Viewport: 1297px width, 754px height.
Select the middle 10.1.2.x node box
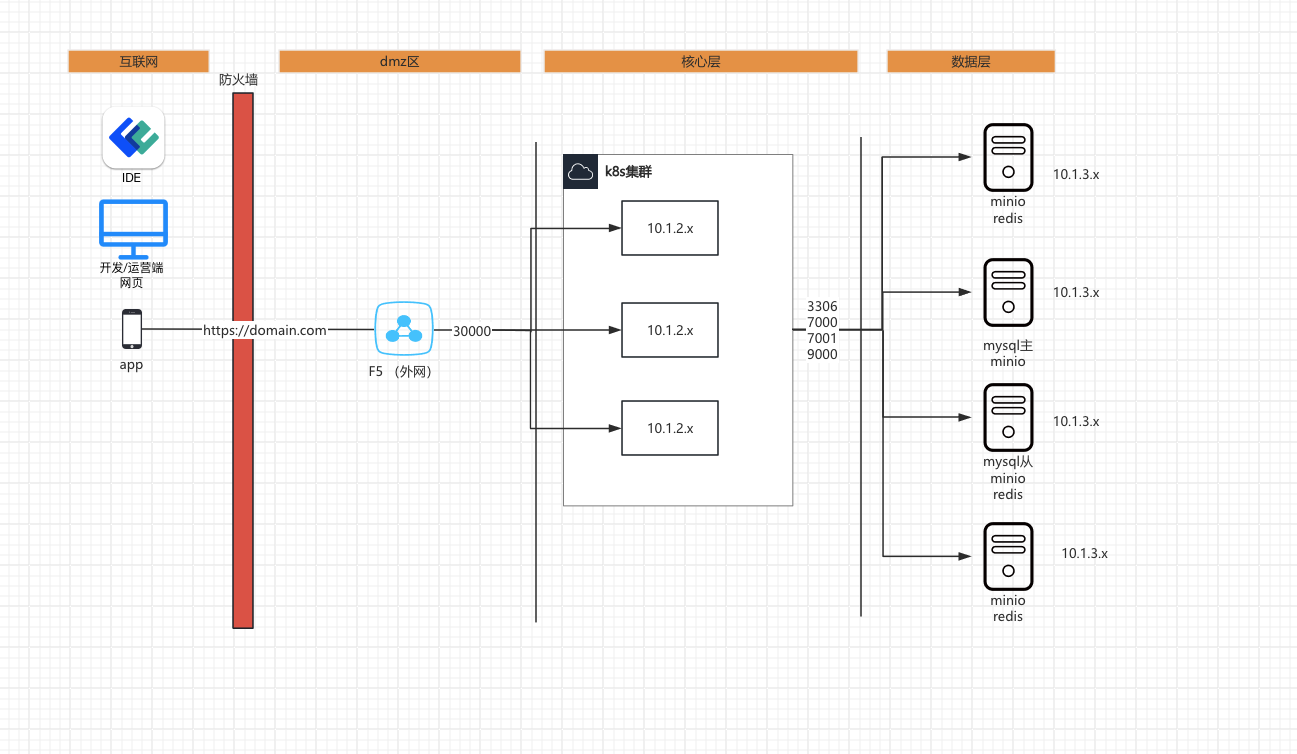pyautogui.click(x=670, y=330)
